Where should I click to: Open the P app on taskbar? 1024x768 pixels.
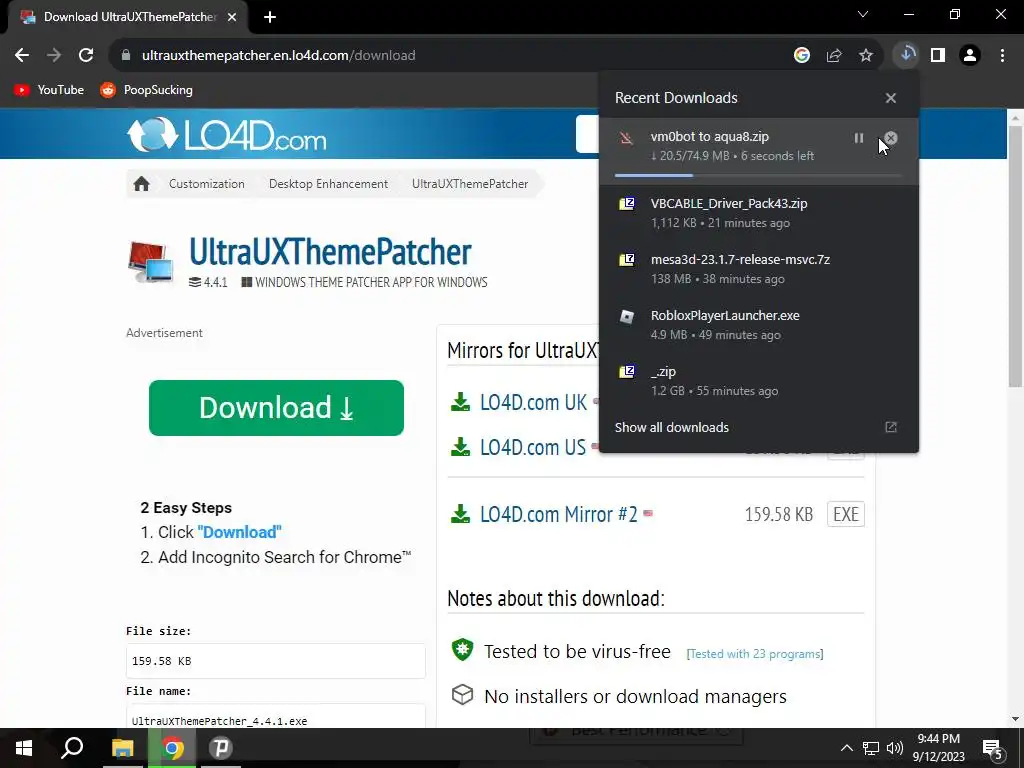(x=221, y=748)
